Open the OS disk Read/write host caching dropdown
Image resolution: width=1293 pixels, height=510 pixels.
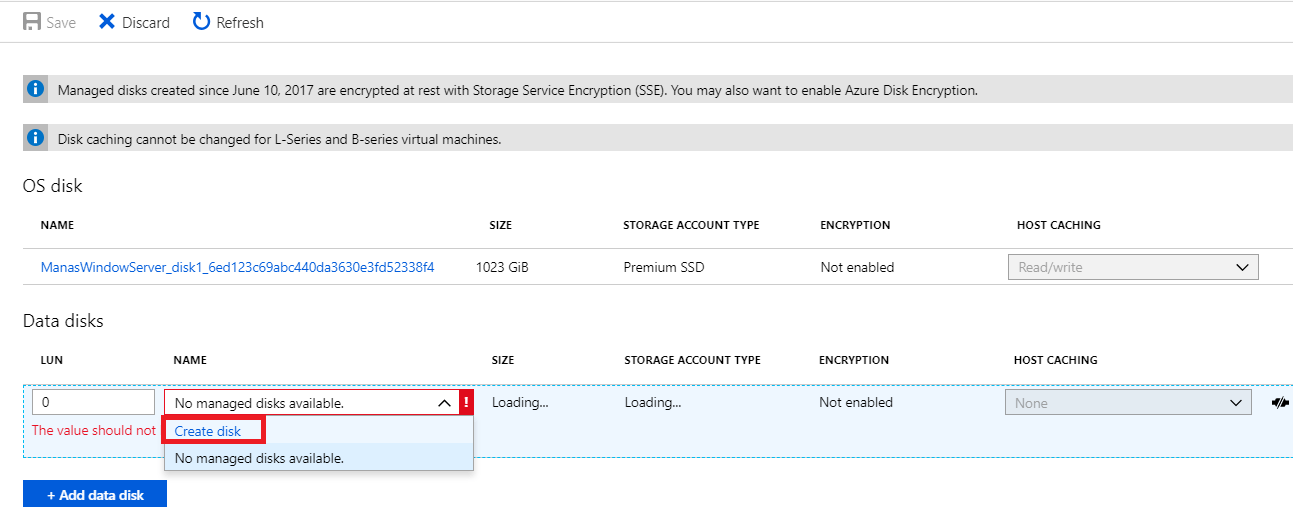pos(1133,267)
